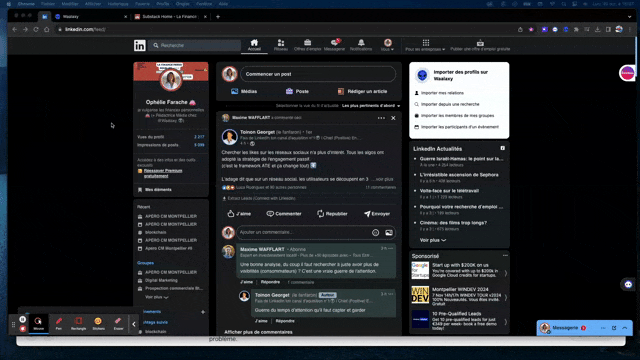Open Afficher menu in menu bar
640x360 pixels.
coord(93,4)
